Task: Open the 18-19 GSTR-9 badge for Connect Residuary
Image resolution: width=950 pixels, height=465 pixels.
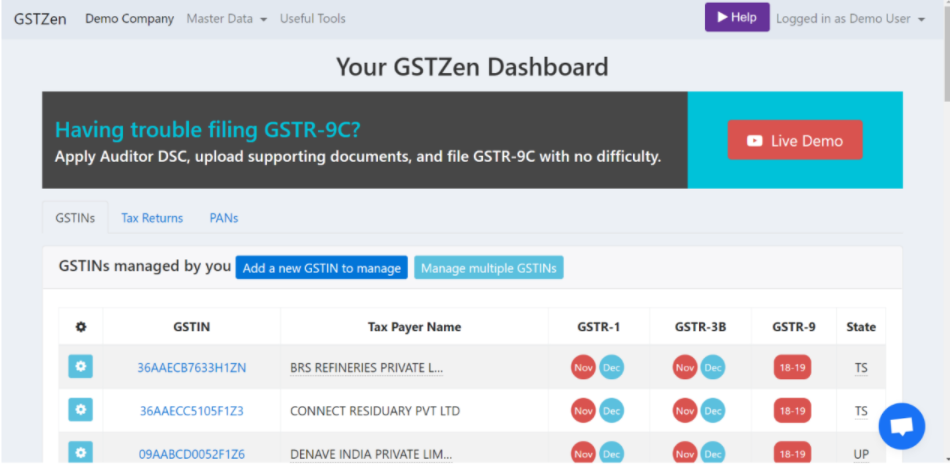Action: [x=792, y=410]
